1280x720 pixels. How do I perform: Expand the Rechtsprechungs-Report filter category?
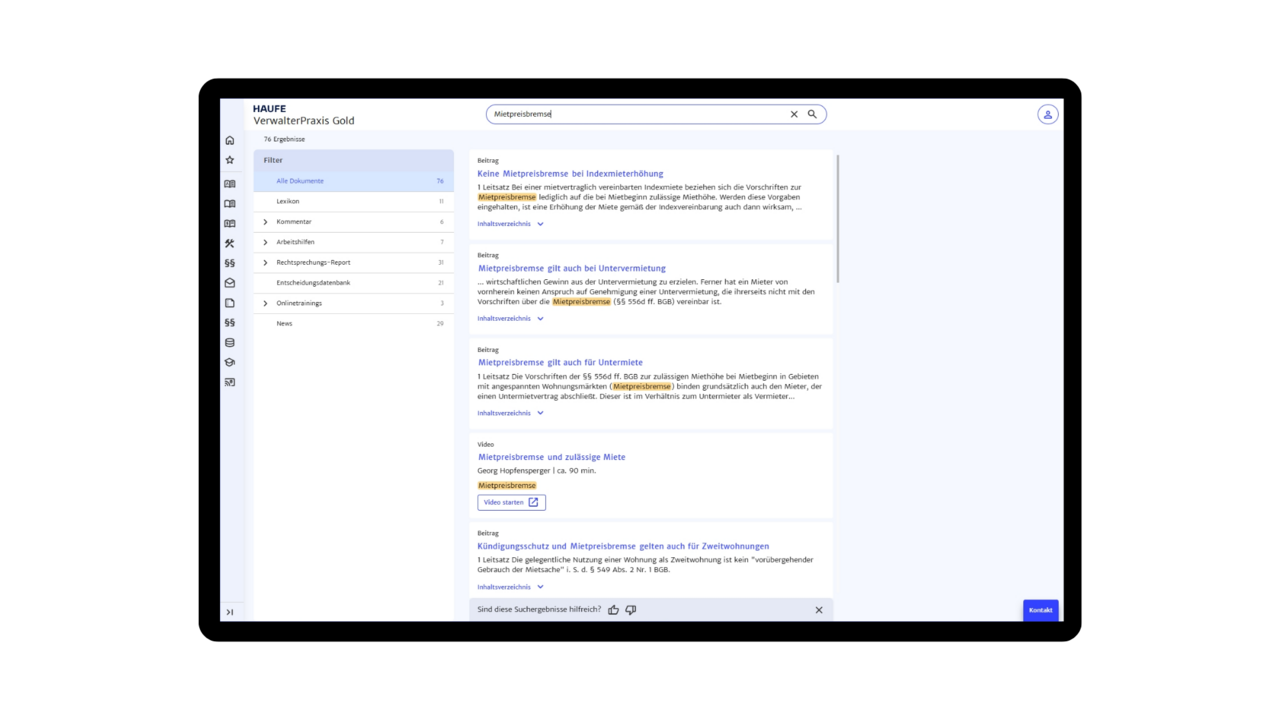click(x=265, y=263)
